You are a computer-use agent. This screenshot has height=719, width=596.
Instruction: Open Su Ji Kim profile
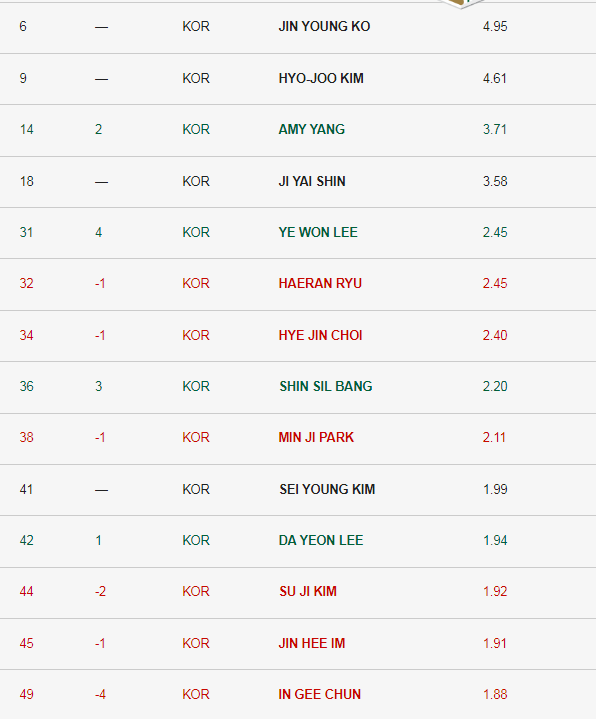pyautogui.click(x=308, y=592)
